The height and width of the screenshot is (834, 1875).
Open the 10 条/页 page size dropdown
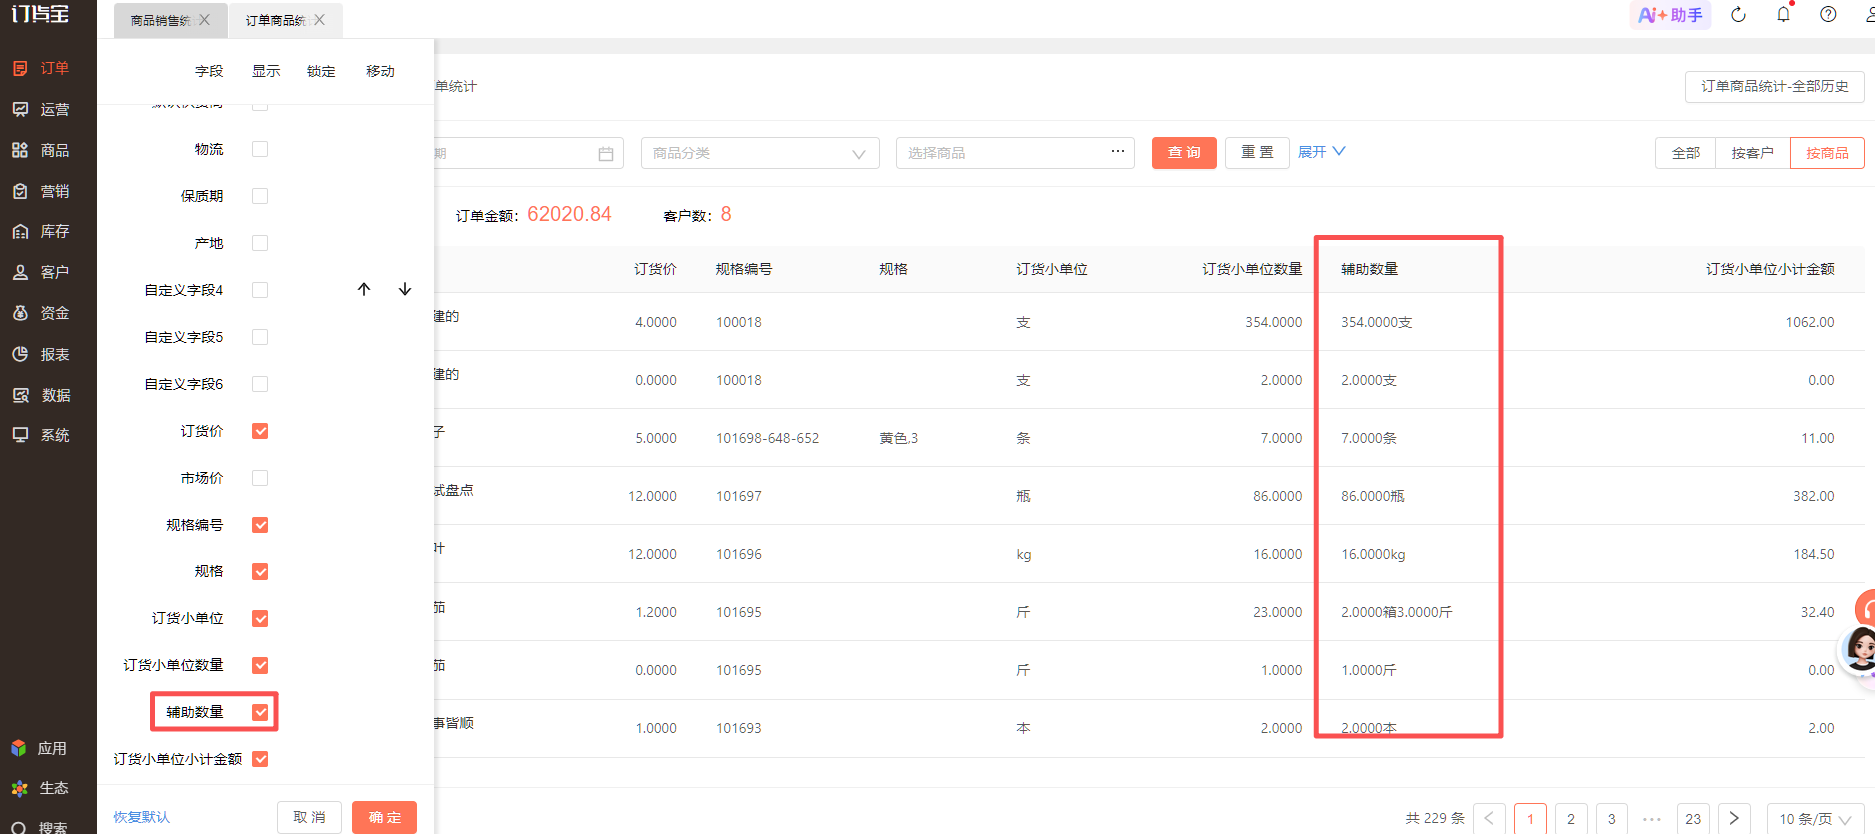pos(1815,818)
